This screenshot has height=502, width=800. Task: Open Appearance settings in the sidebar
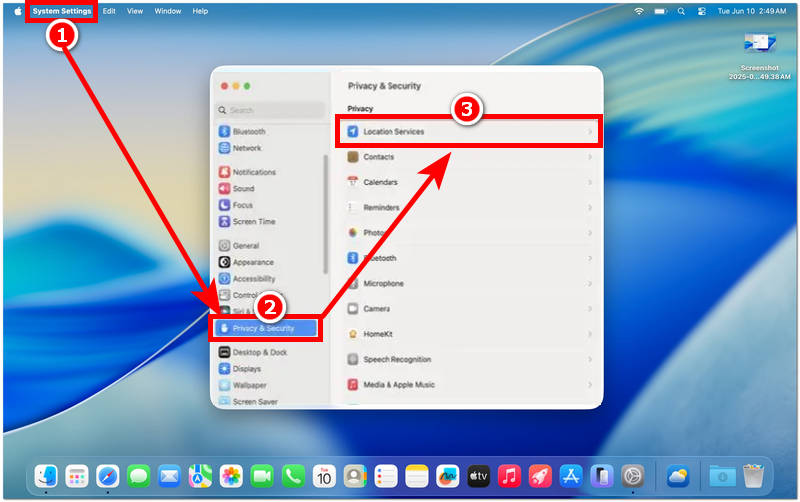247,262
